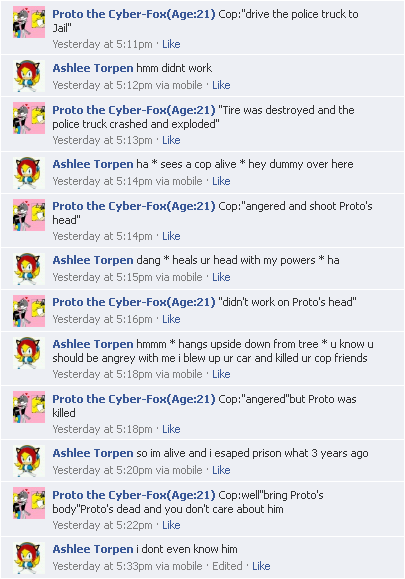Like the edited 5:33pm comment

pos(261,566)
